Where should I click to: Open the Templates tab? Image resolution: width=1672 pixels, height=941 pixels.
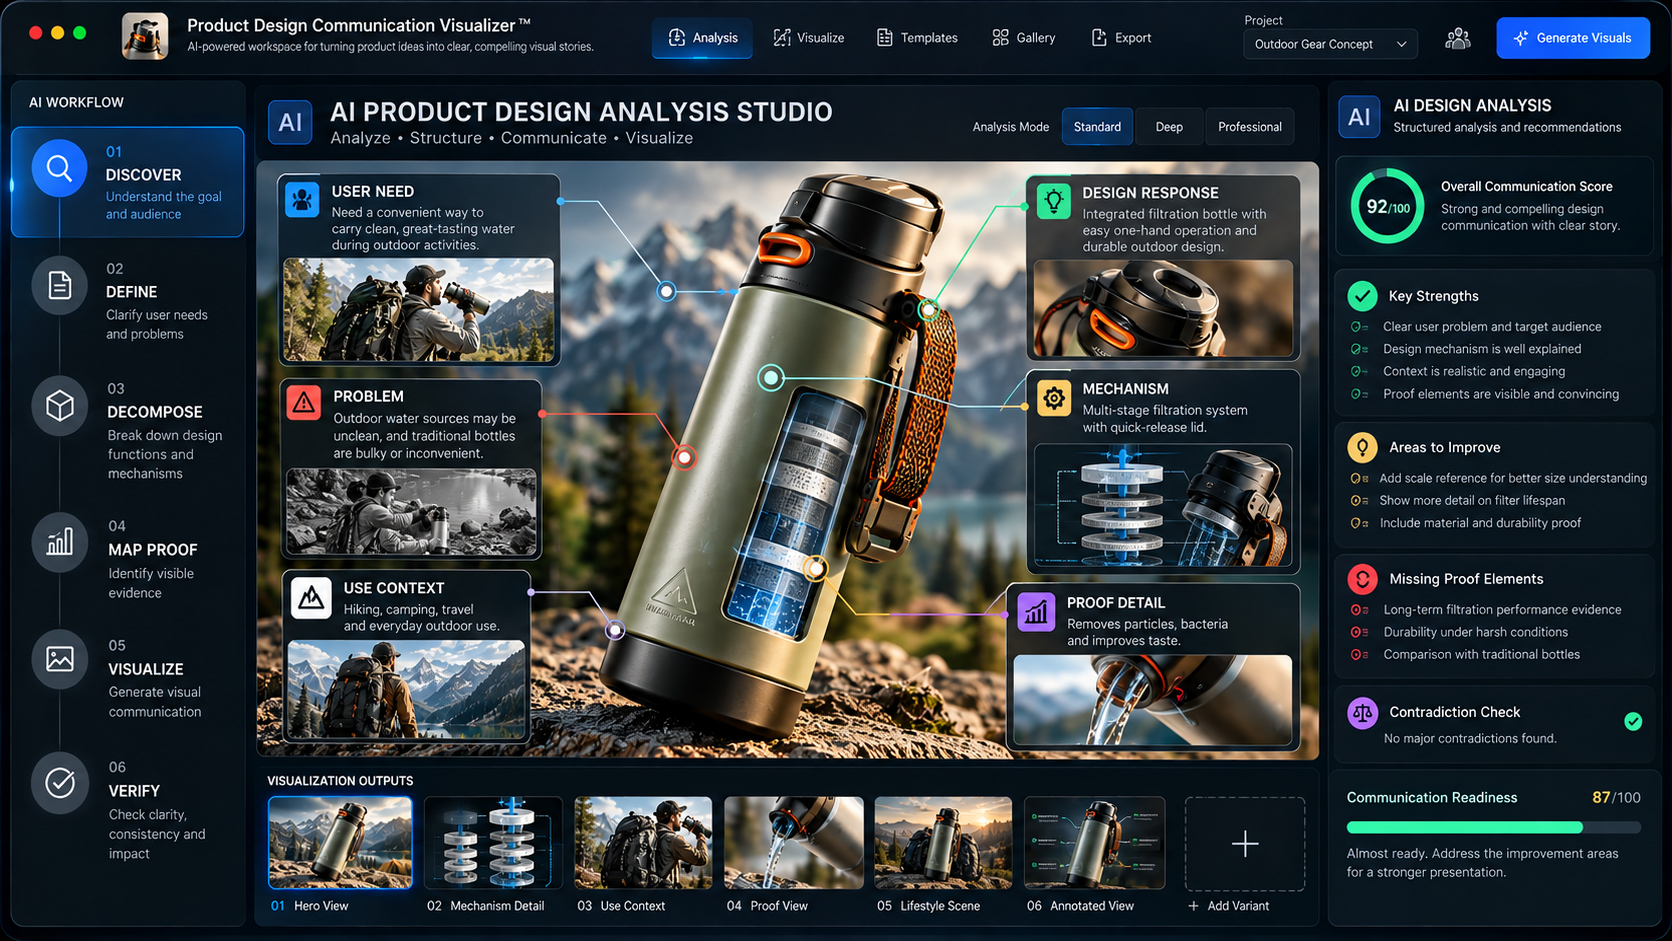click(x=917, y=38)
